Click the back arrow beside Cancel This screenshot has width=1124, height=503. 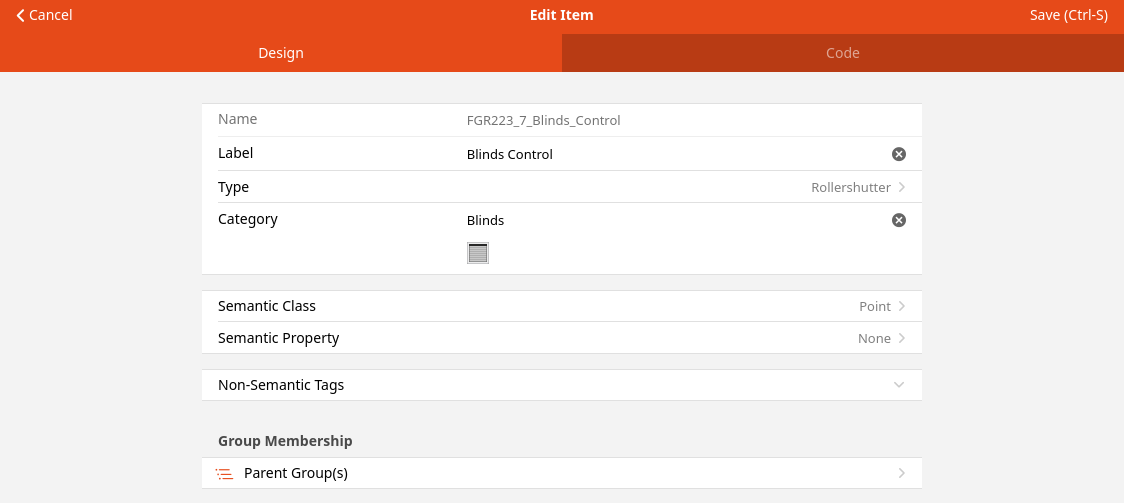point(21,16)
